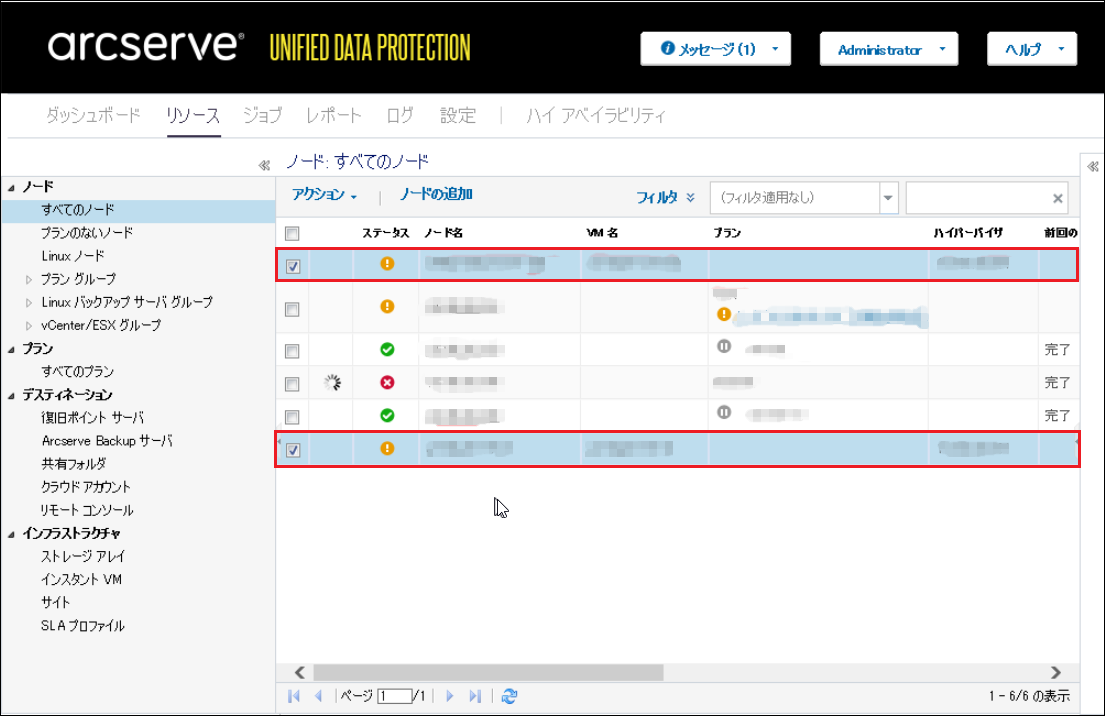The image size is (1105, 716).
Task: Select 復旧ポイント サーバ in the tree
Action: [92, 417]
